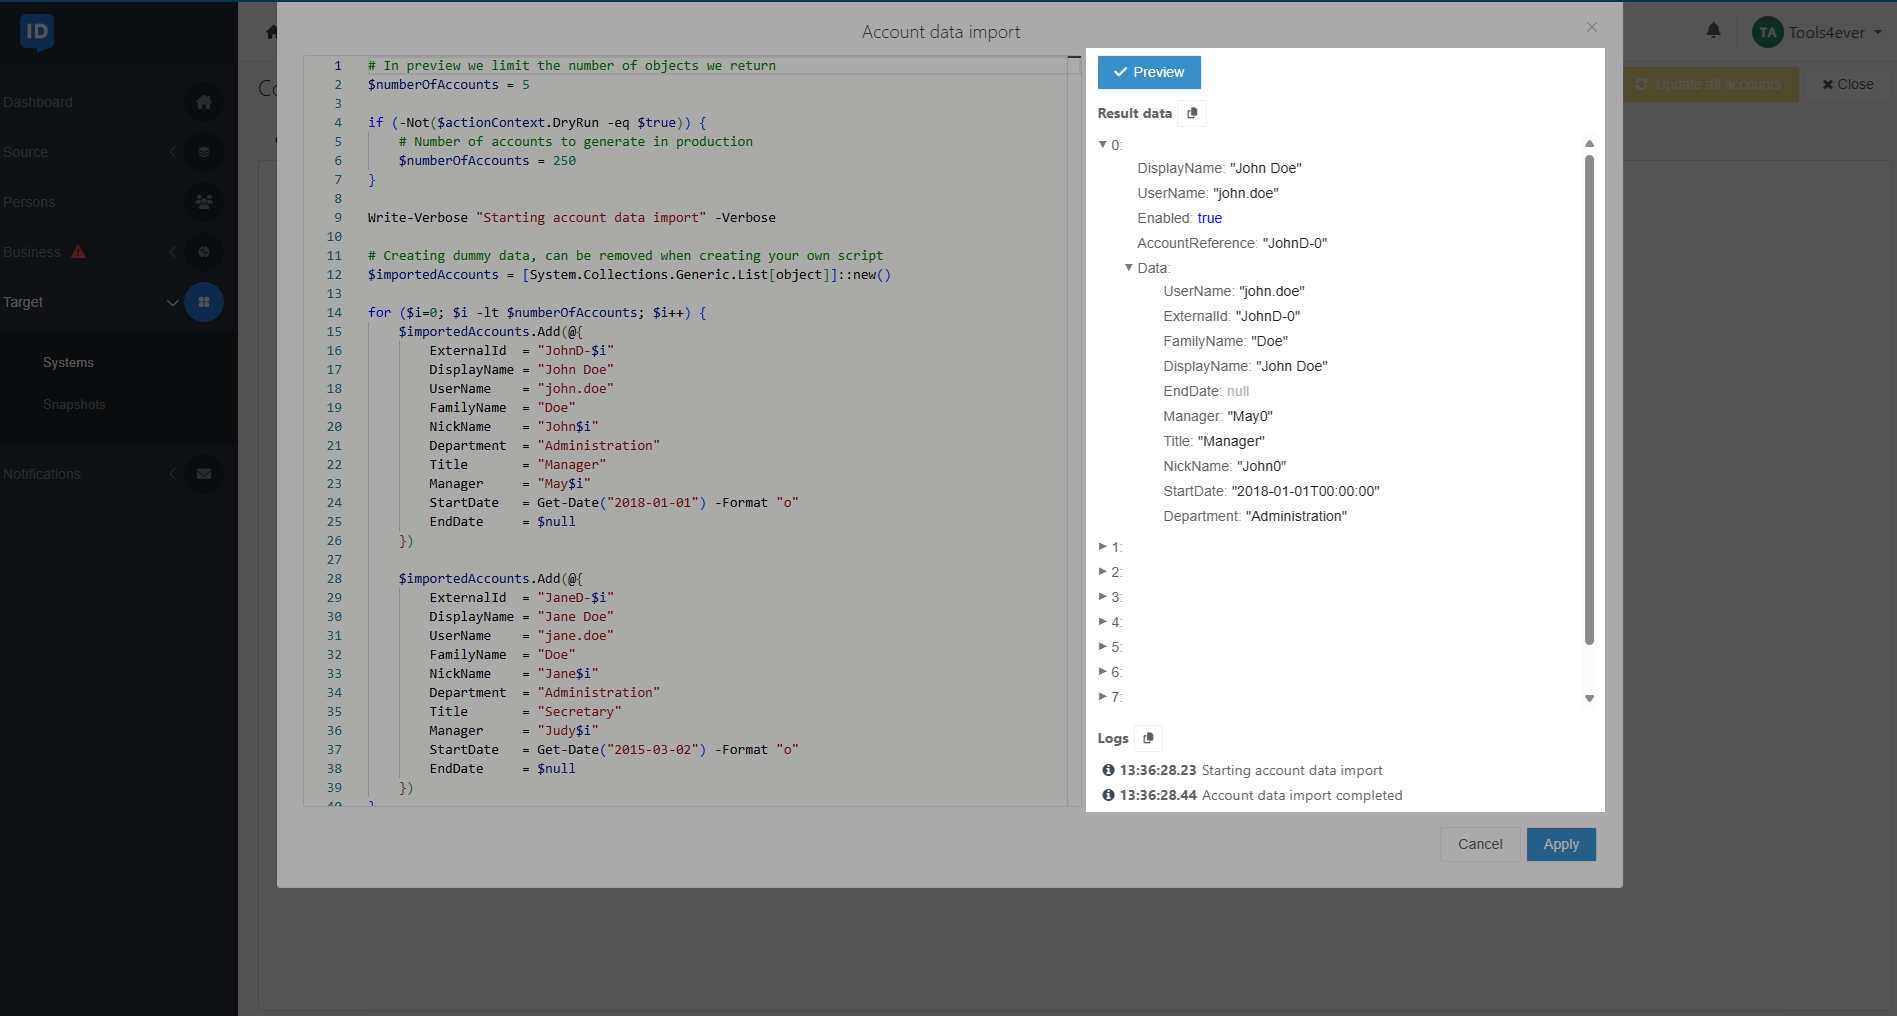Click the Close button behind dialog

click(x=1848, y=84)
